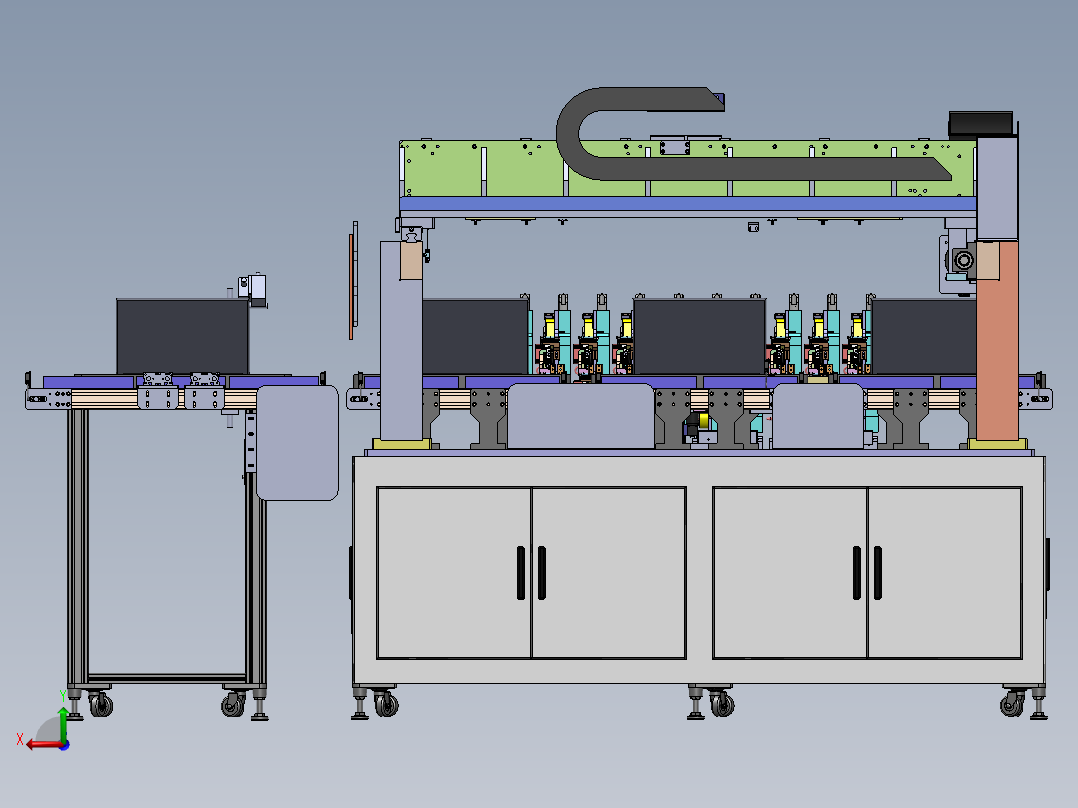This screenshot has width=1078, height=808.
Task: Select the dark box on the left conveyor stand
Action: pos(182,337)
